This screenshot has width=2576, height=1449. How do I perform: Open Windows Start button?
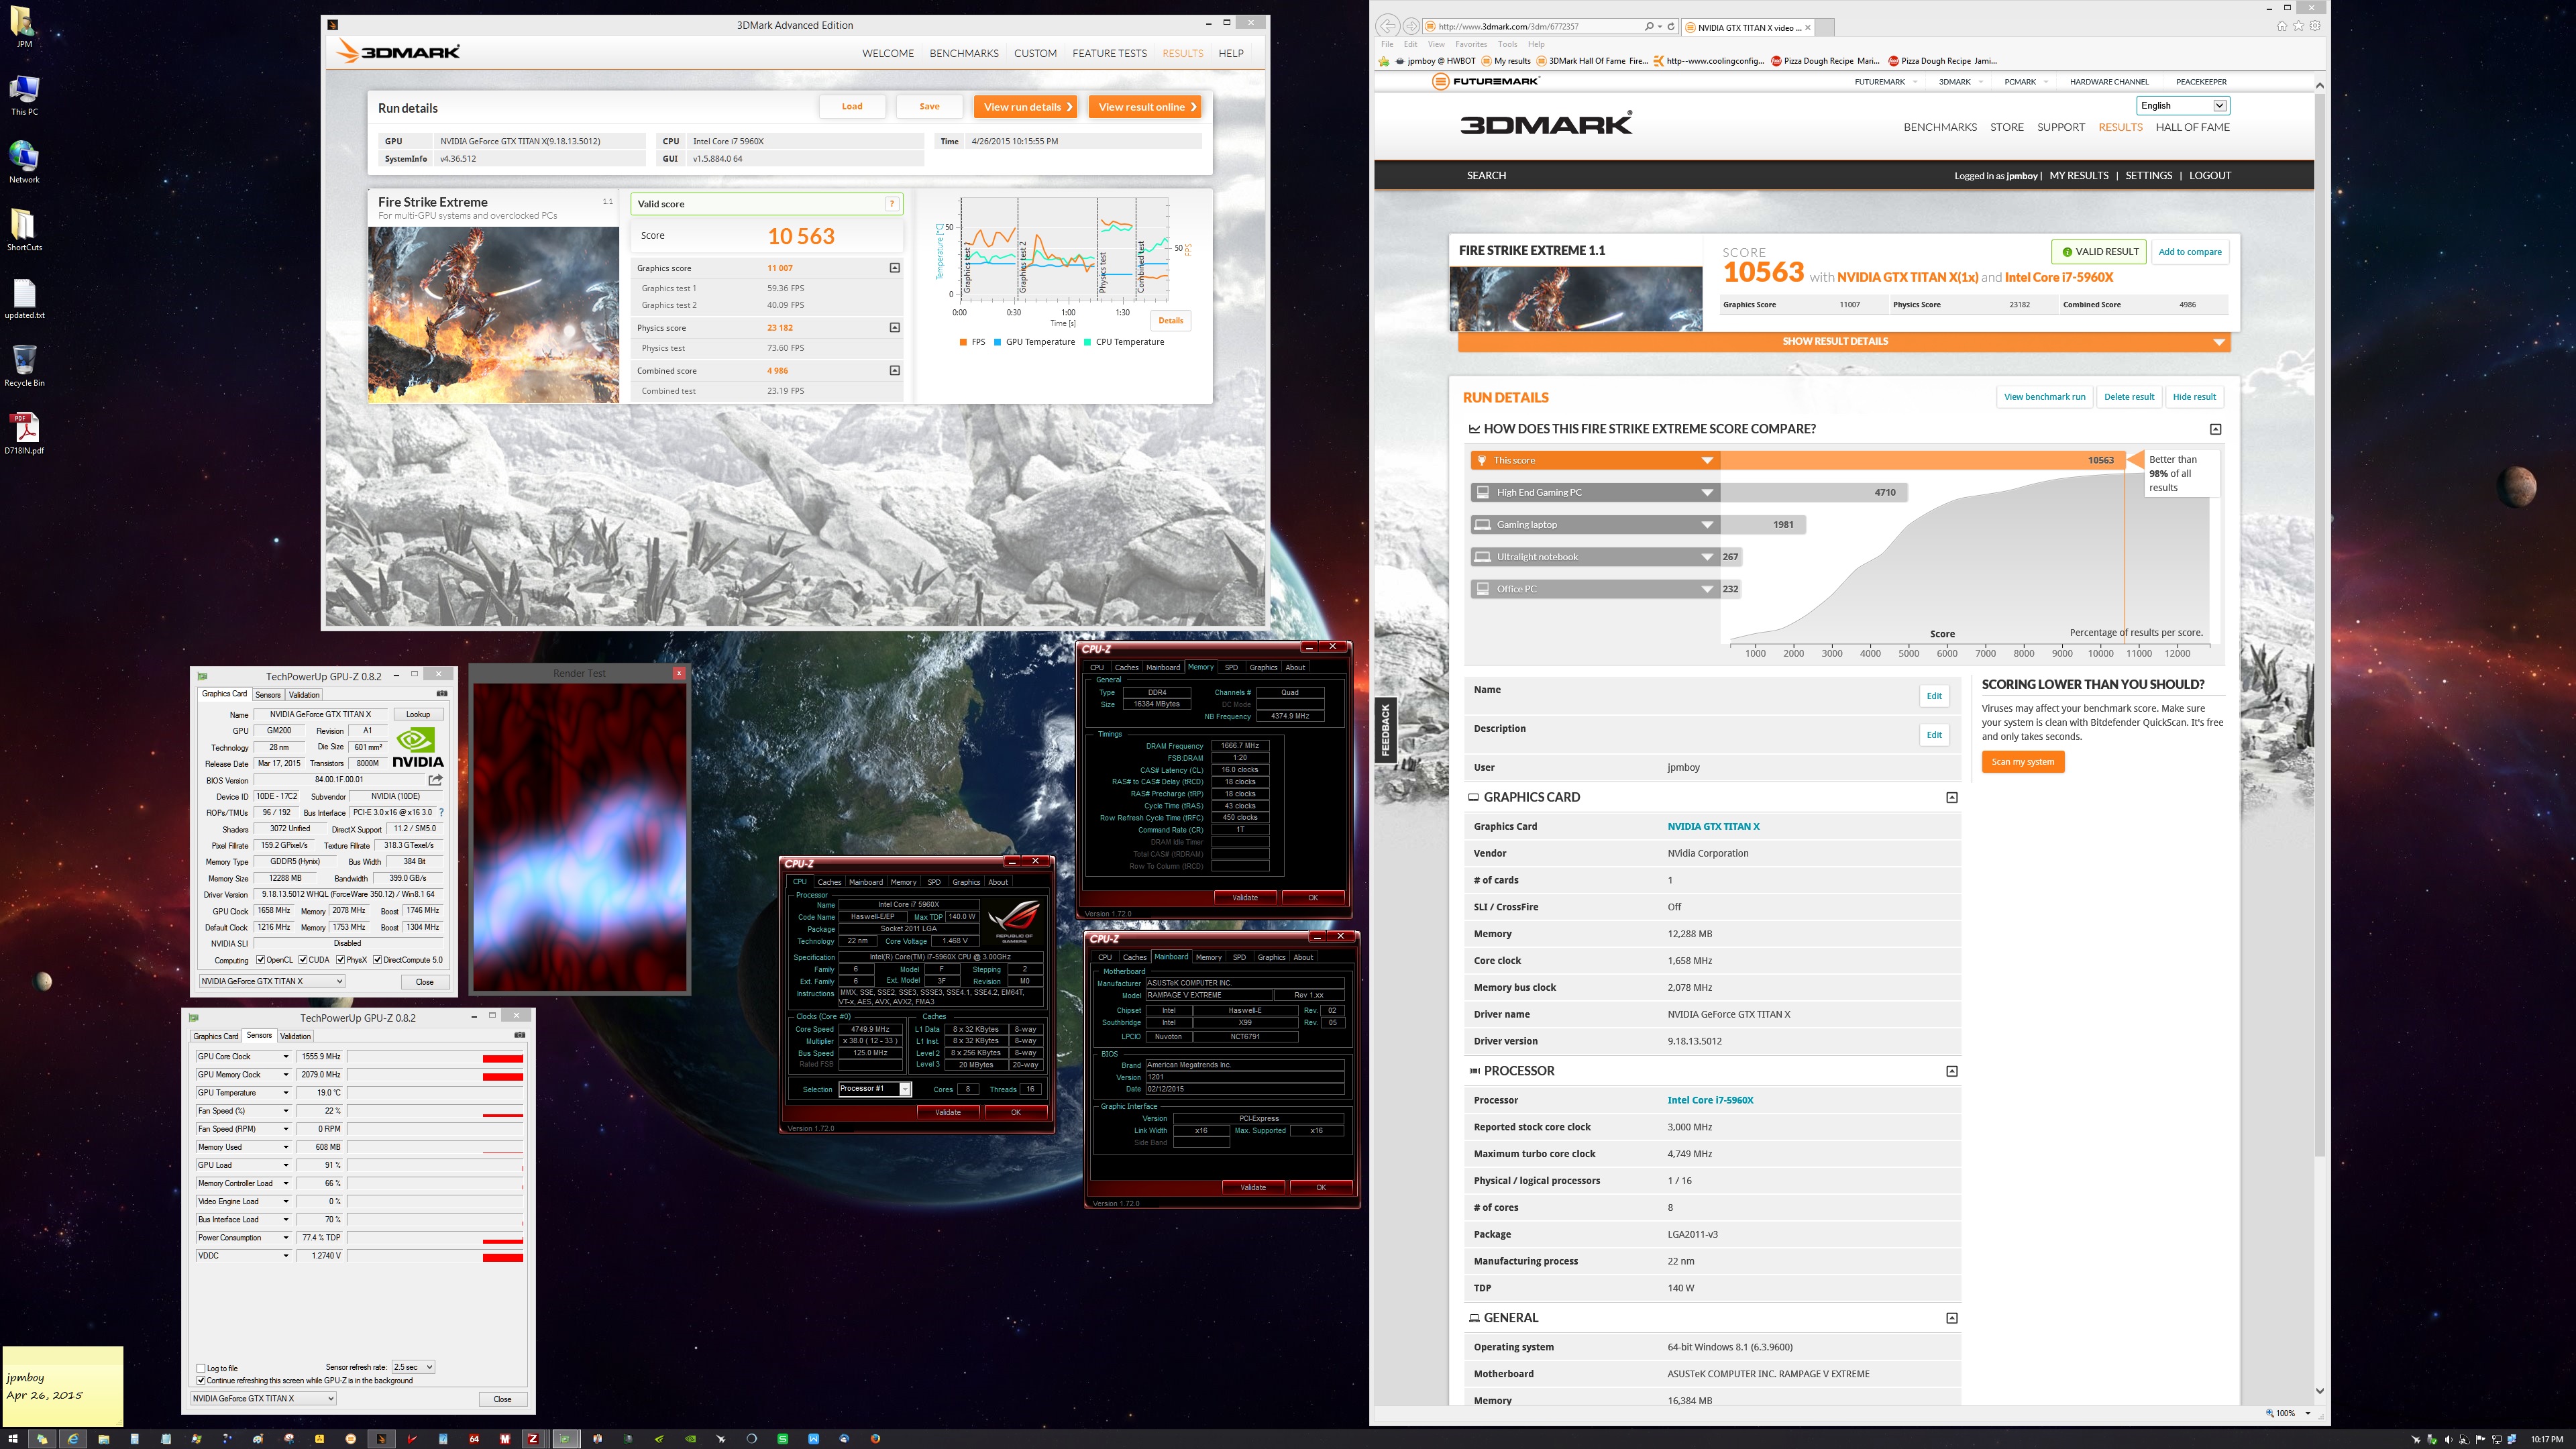tap(13, 1439)
